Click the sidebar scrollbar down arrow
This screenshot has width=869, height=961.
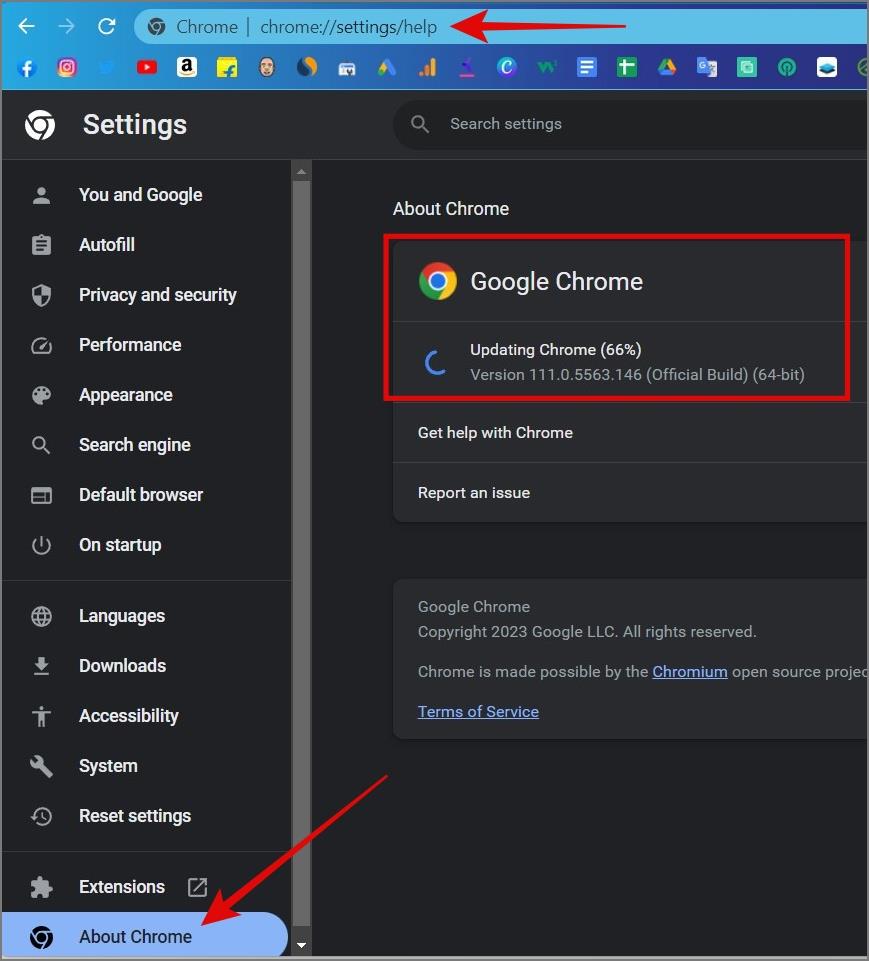point(301,946)
